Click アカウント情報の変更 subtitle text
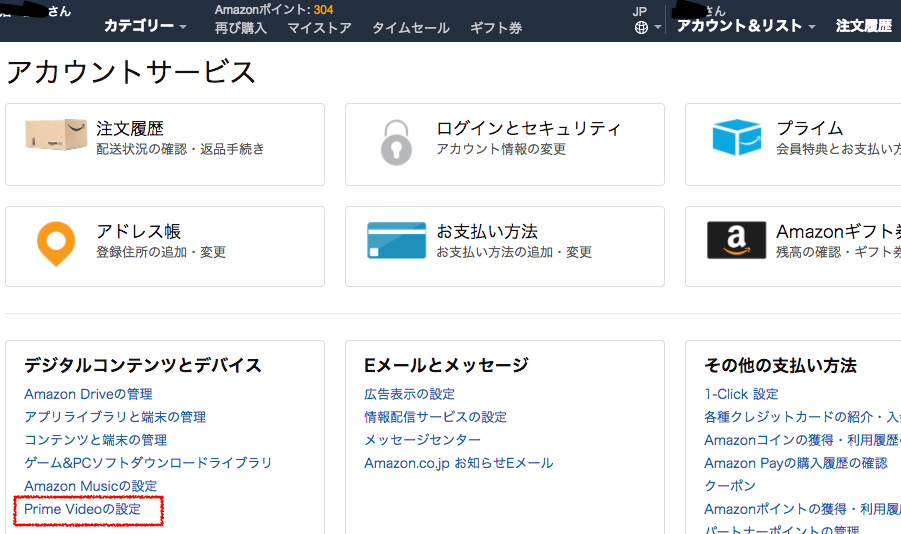 tap(501, 149)
